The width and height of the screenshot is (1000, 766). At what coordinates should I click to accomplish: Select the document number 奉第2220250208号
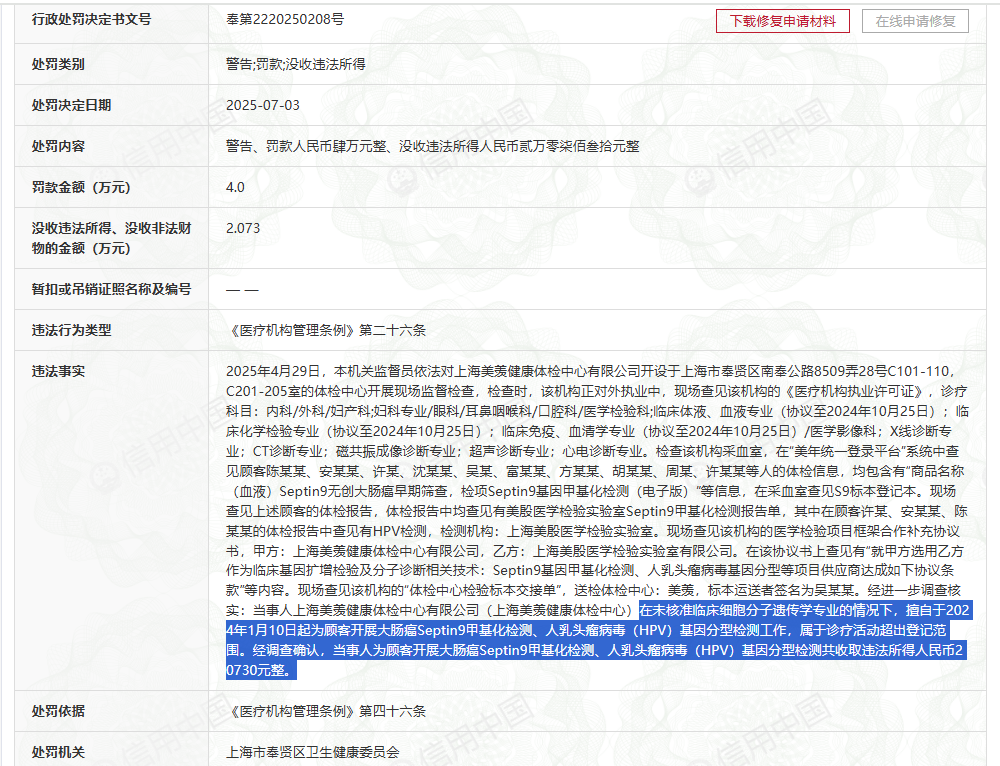[285, 20]
